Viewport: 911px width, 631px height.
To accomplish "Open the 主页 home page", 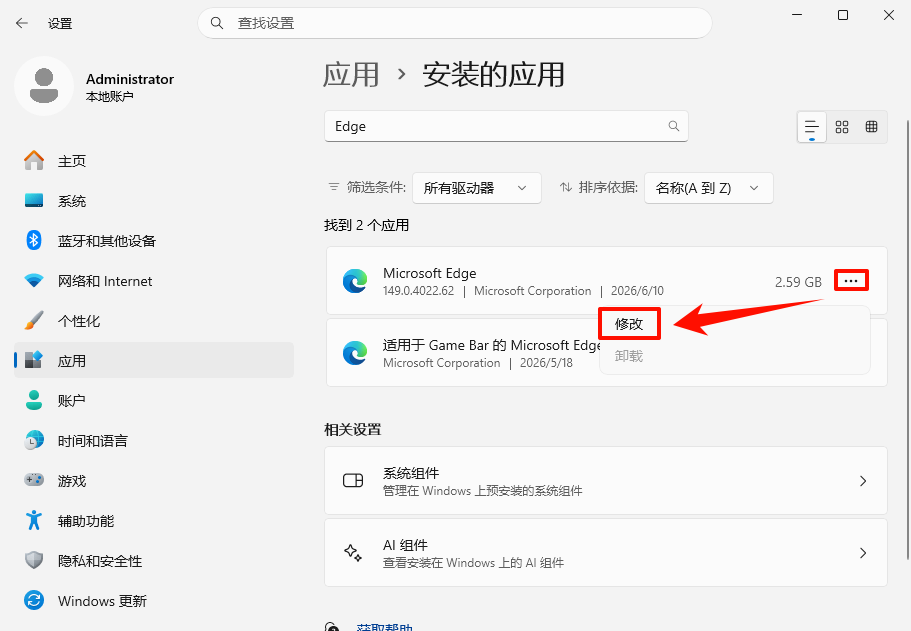I will (x=154, y=161).
